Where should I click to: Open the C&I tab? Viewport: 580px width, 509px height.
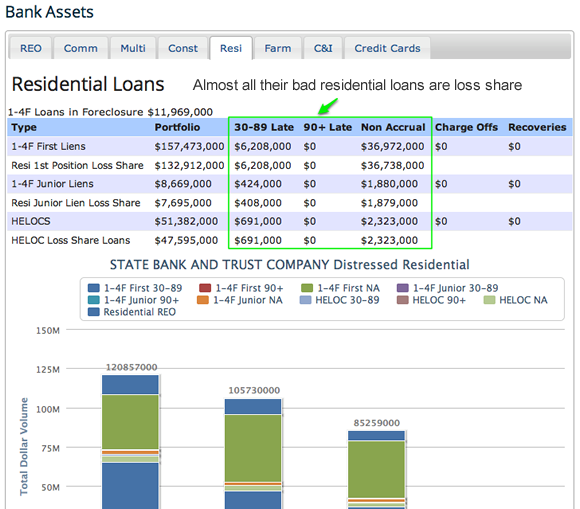point(323,48)
